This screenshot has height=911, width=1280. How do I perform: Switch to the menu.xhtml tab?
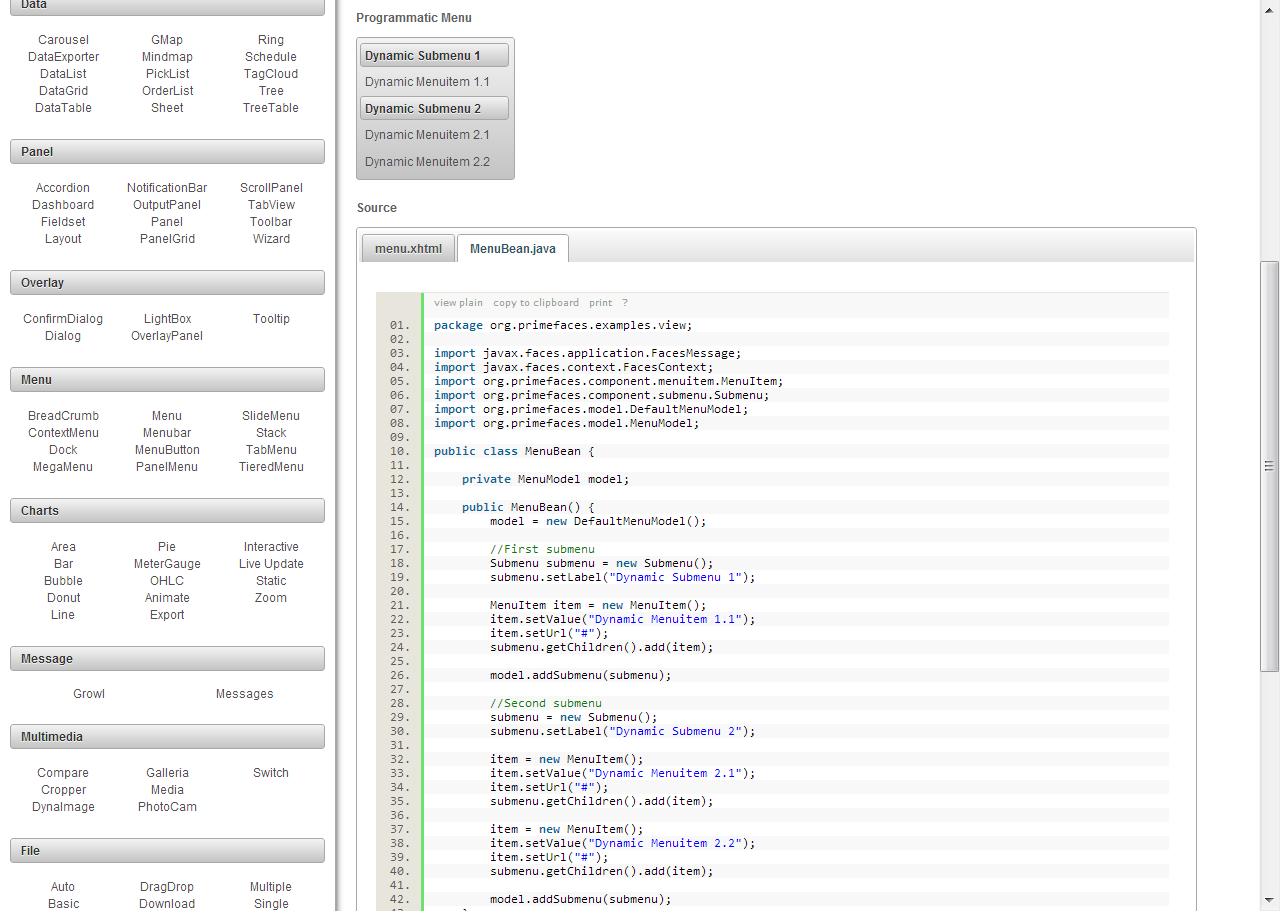pyautogui.click(x=407, y=248)
